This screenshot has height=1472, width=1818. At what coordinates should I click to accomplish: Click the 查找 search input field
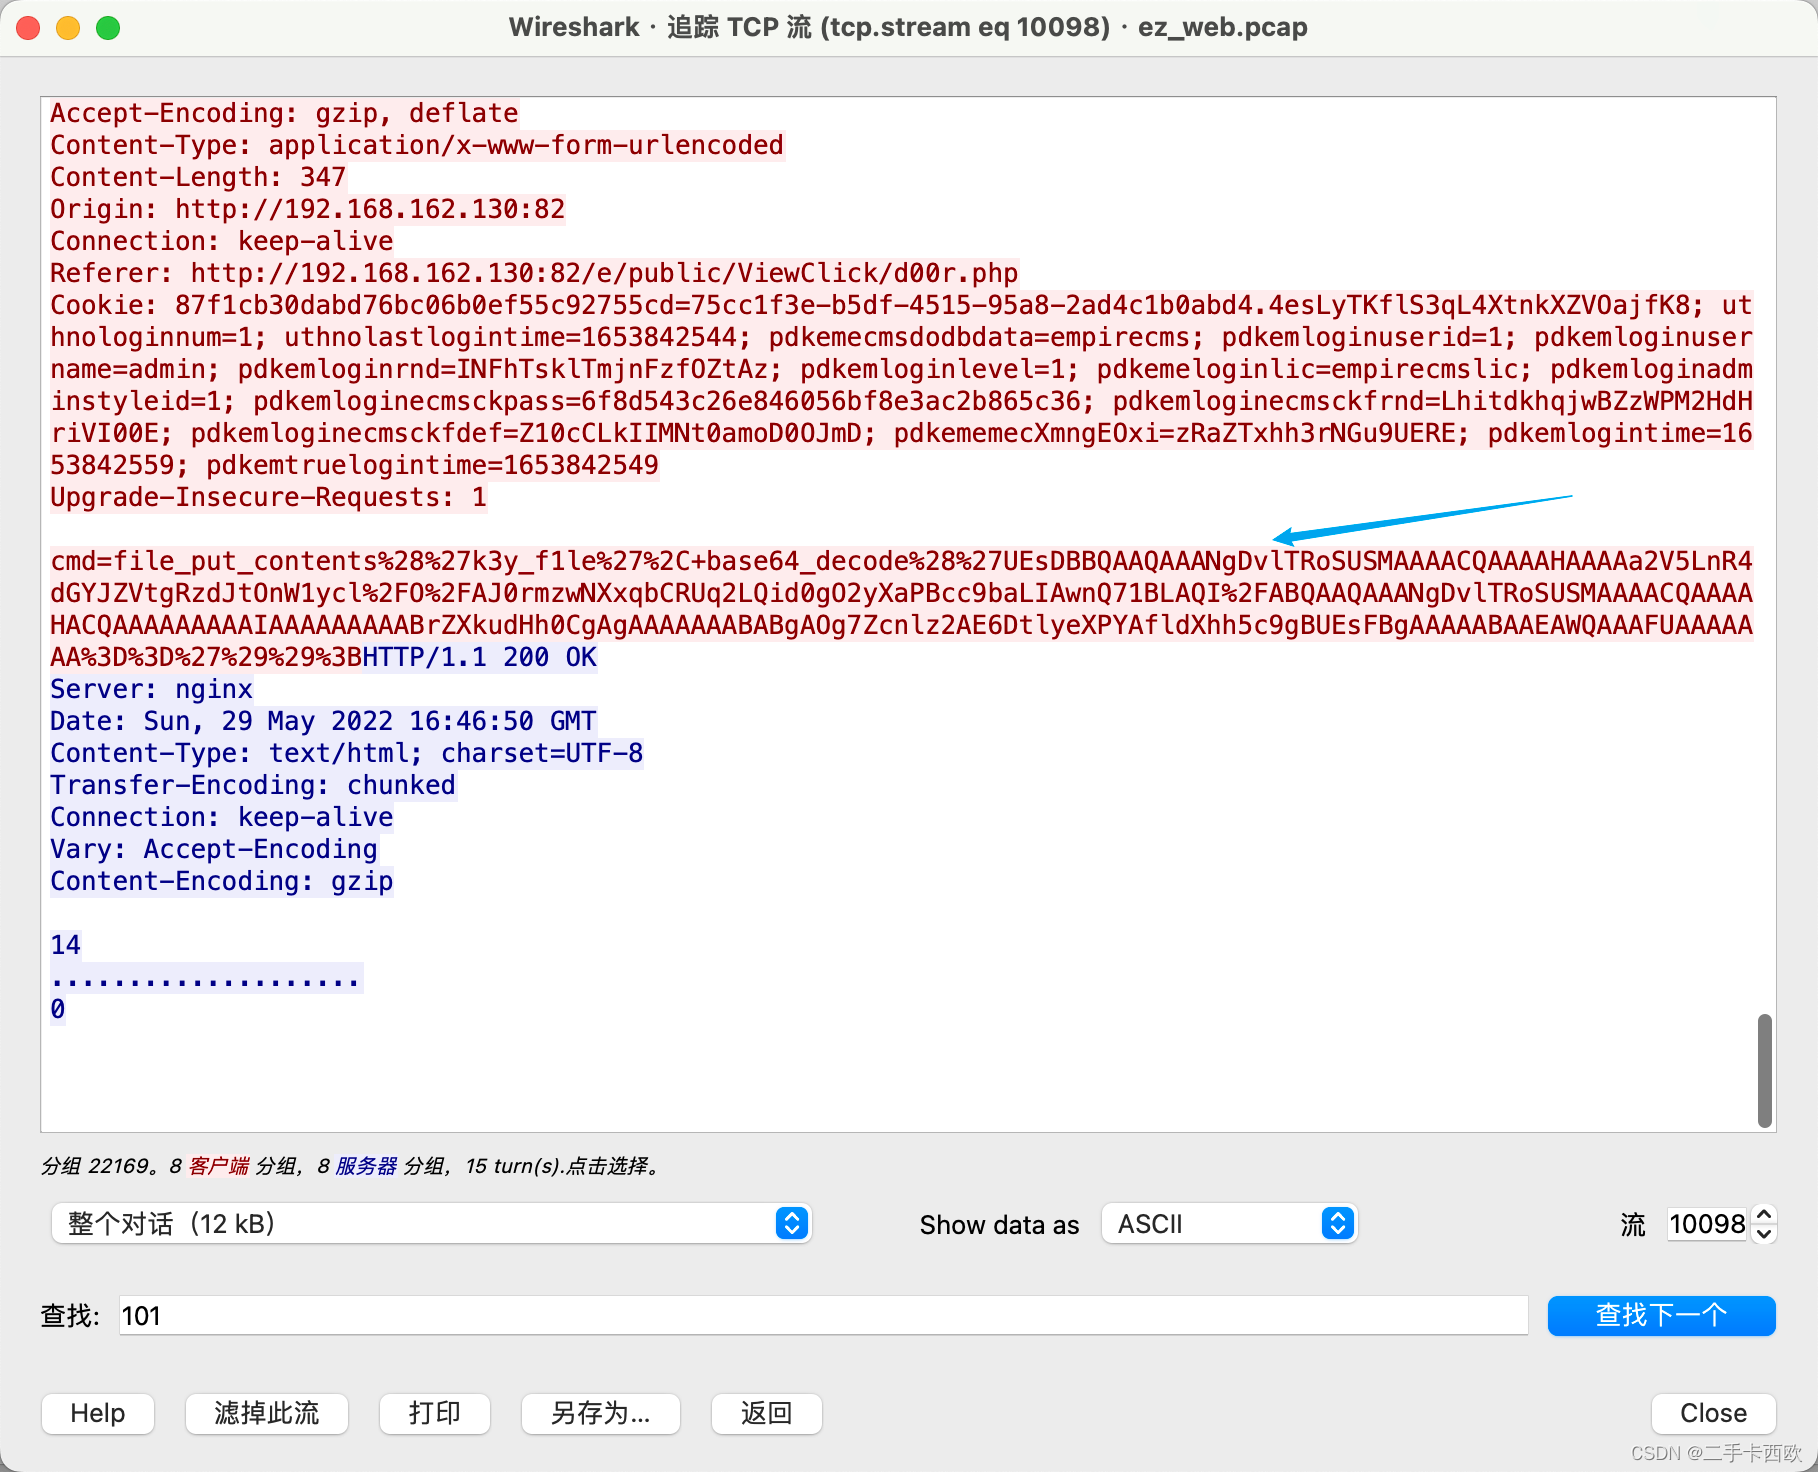pos(824,1315)
